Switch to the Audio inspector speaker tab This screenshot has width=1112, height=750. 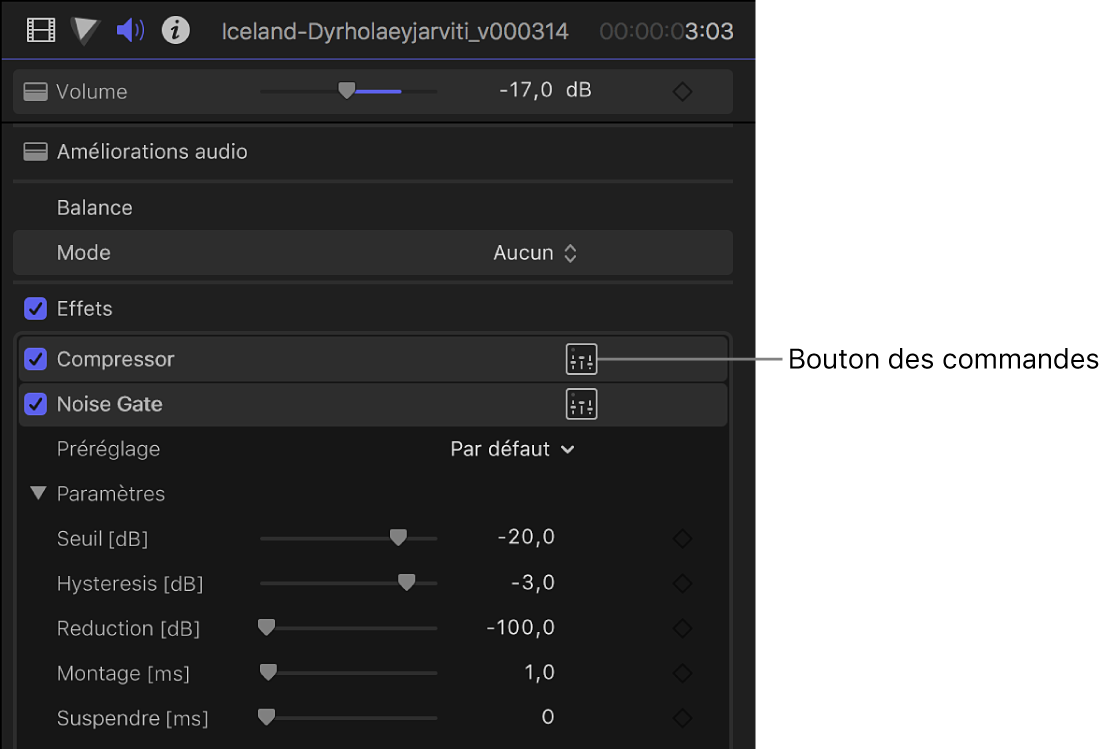129,30
